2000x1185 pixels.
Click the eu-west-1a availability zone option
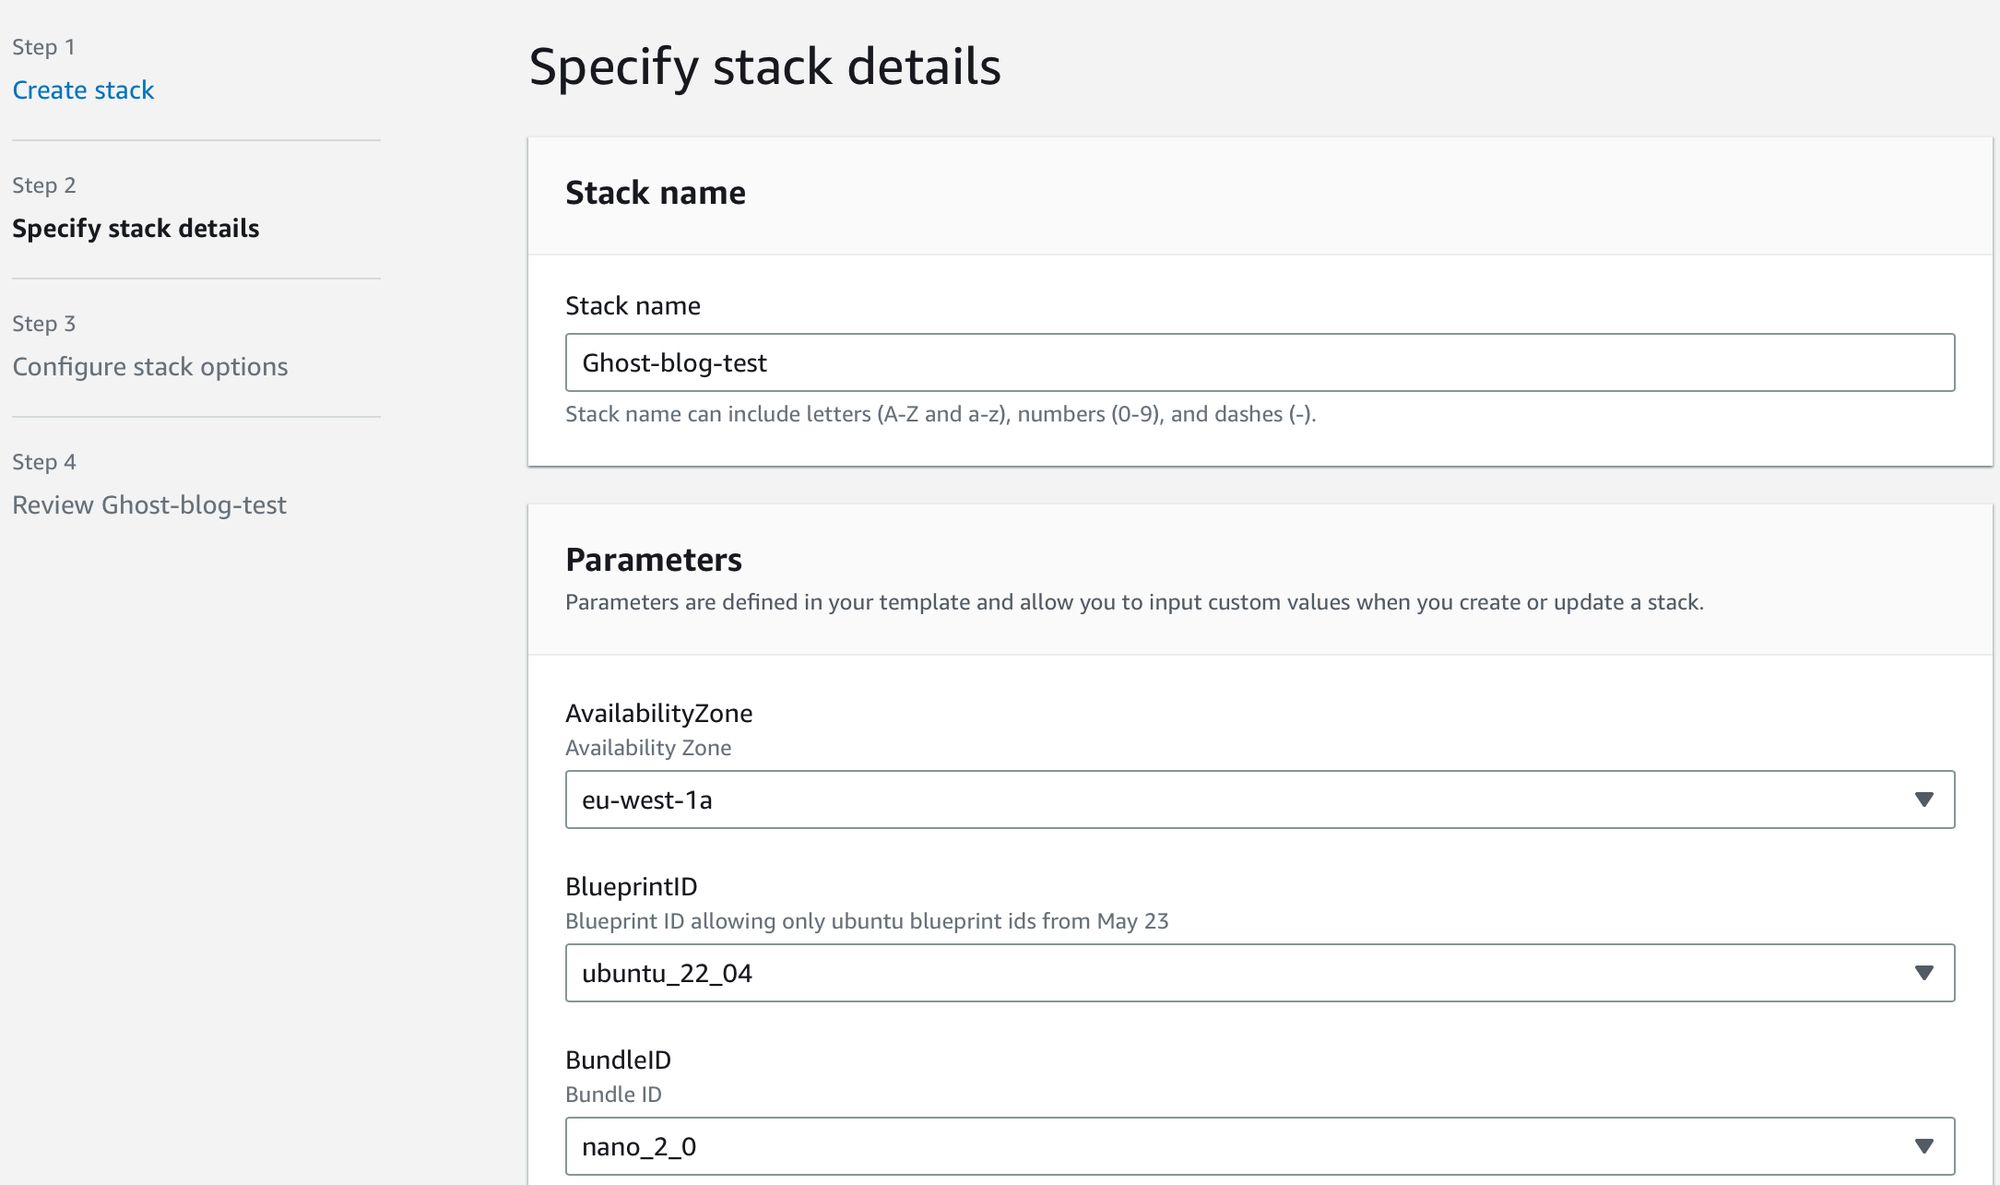[1260, 798]
